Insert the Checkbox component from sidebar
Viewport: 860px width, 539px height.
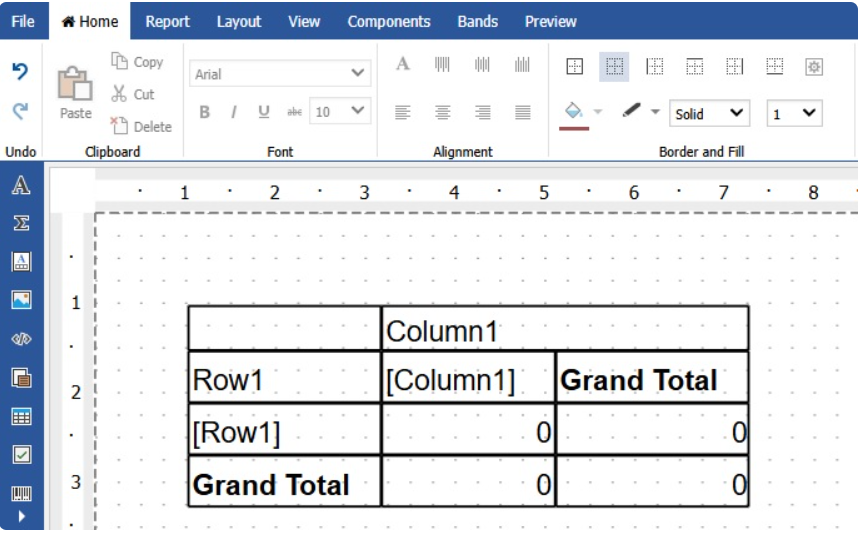tap(21, 454)
